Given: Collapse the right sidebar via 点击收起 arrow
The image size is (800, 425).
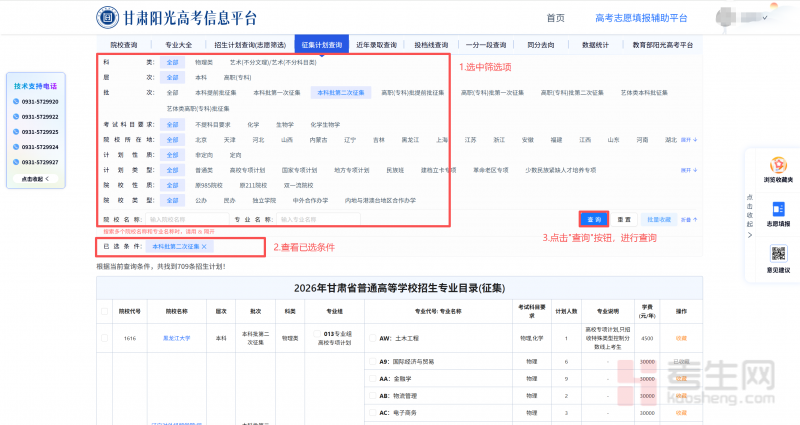Looking at the screenshot, I should pyautogui.click(x=749, y=235).
